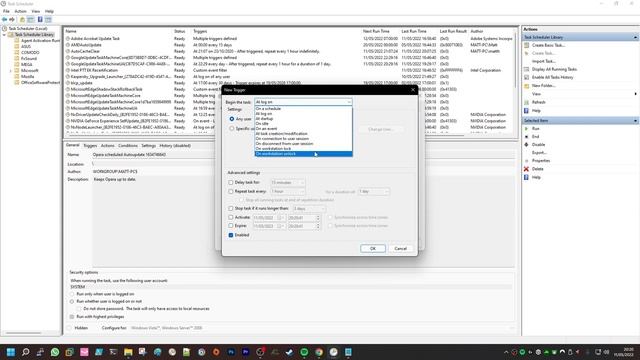
Task: Click the End icon in Selected Item
Action: [527, 137]
